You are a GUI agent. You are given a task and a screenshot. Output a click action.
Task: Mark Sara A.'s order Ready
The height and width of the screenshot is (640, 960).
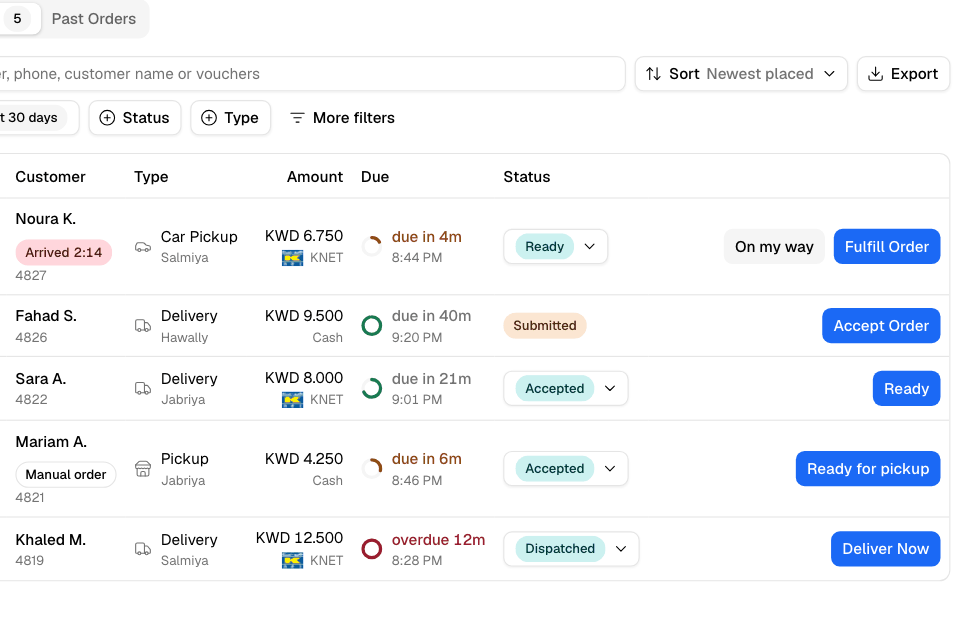coord(906,388)
